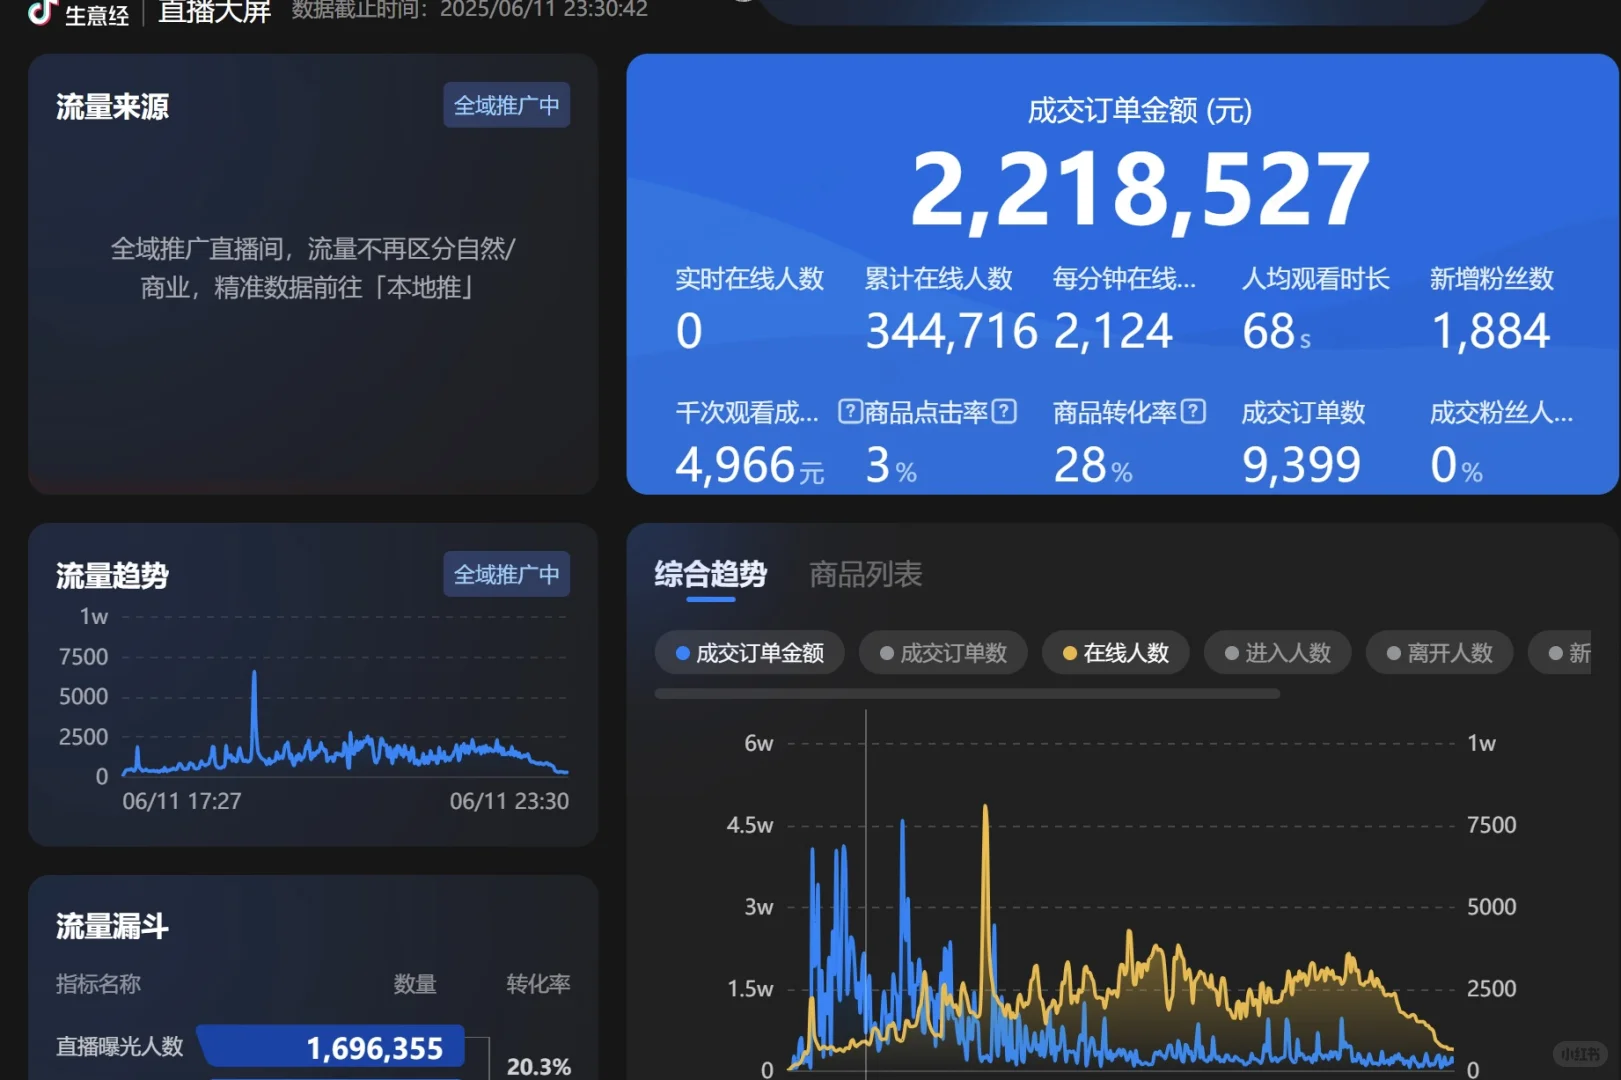Image resolution: width=1621 pixels, height=1080 pixels.
Task: Click the 2,124 per-minute online value
Action: click(1113, 332)
